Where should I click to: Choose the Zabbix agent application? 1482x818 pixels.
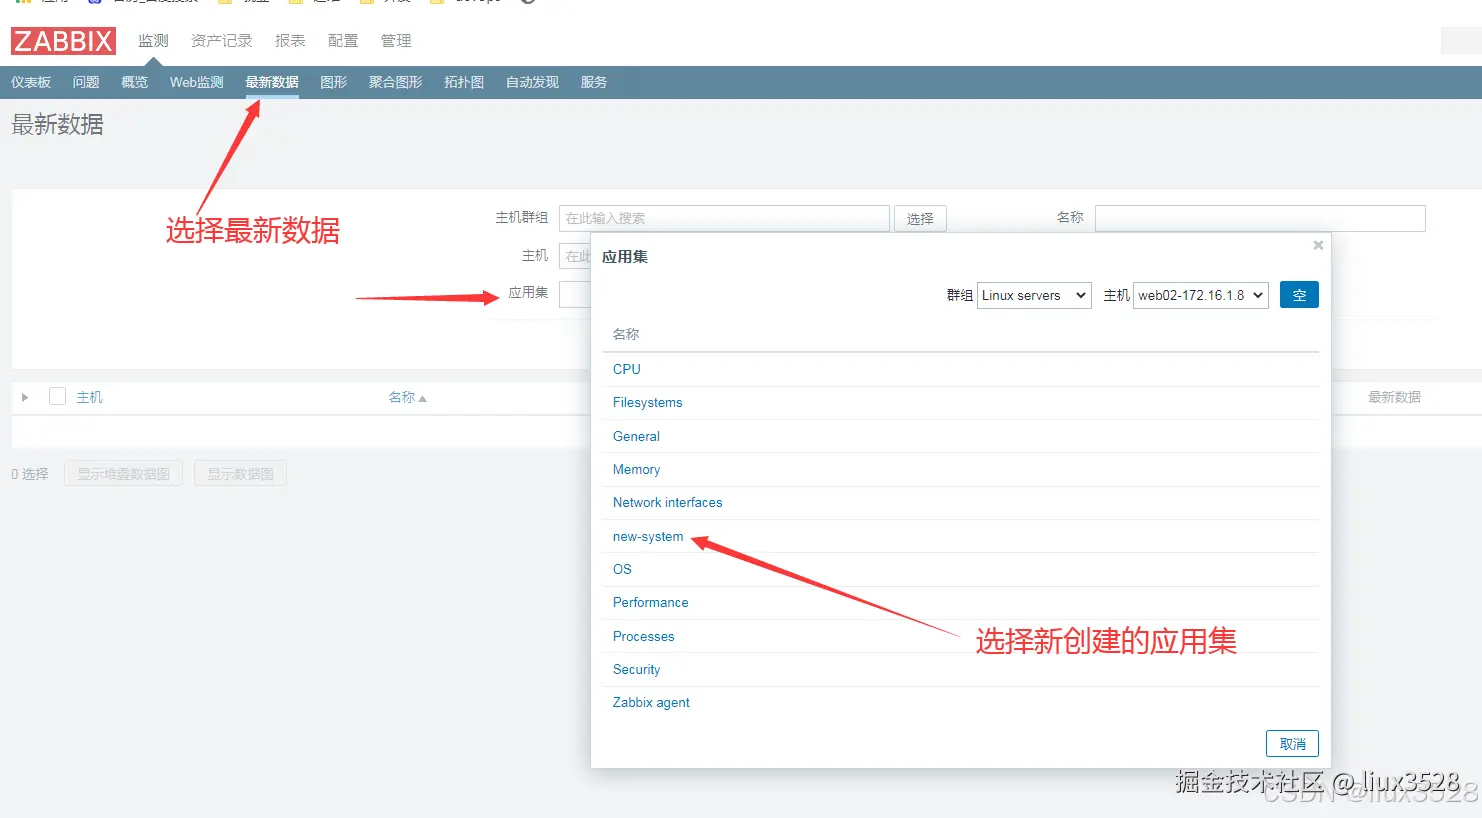651,702
